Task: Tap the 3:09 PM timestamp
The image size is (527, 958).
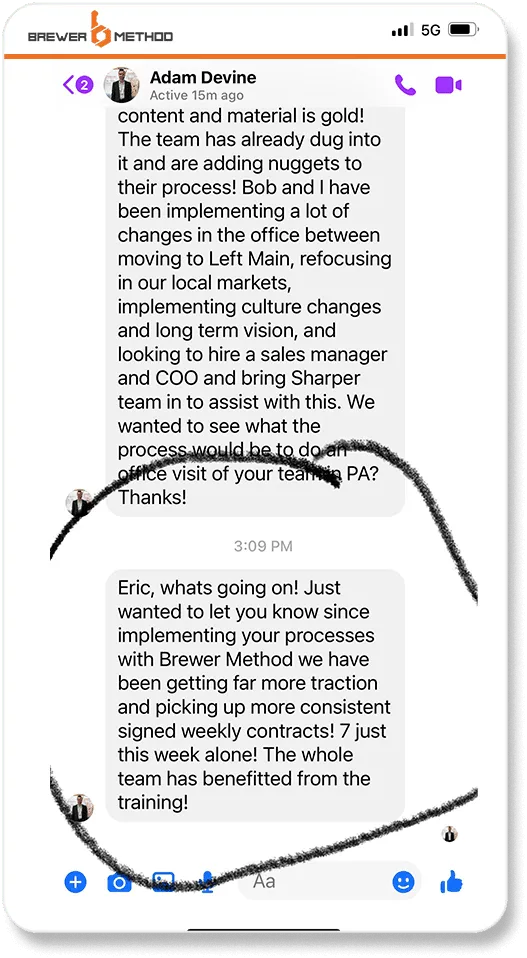Action: tap(263, 546)
